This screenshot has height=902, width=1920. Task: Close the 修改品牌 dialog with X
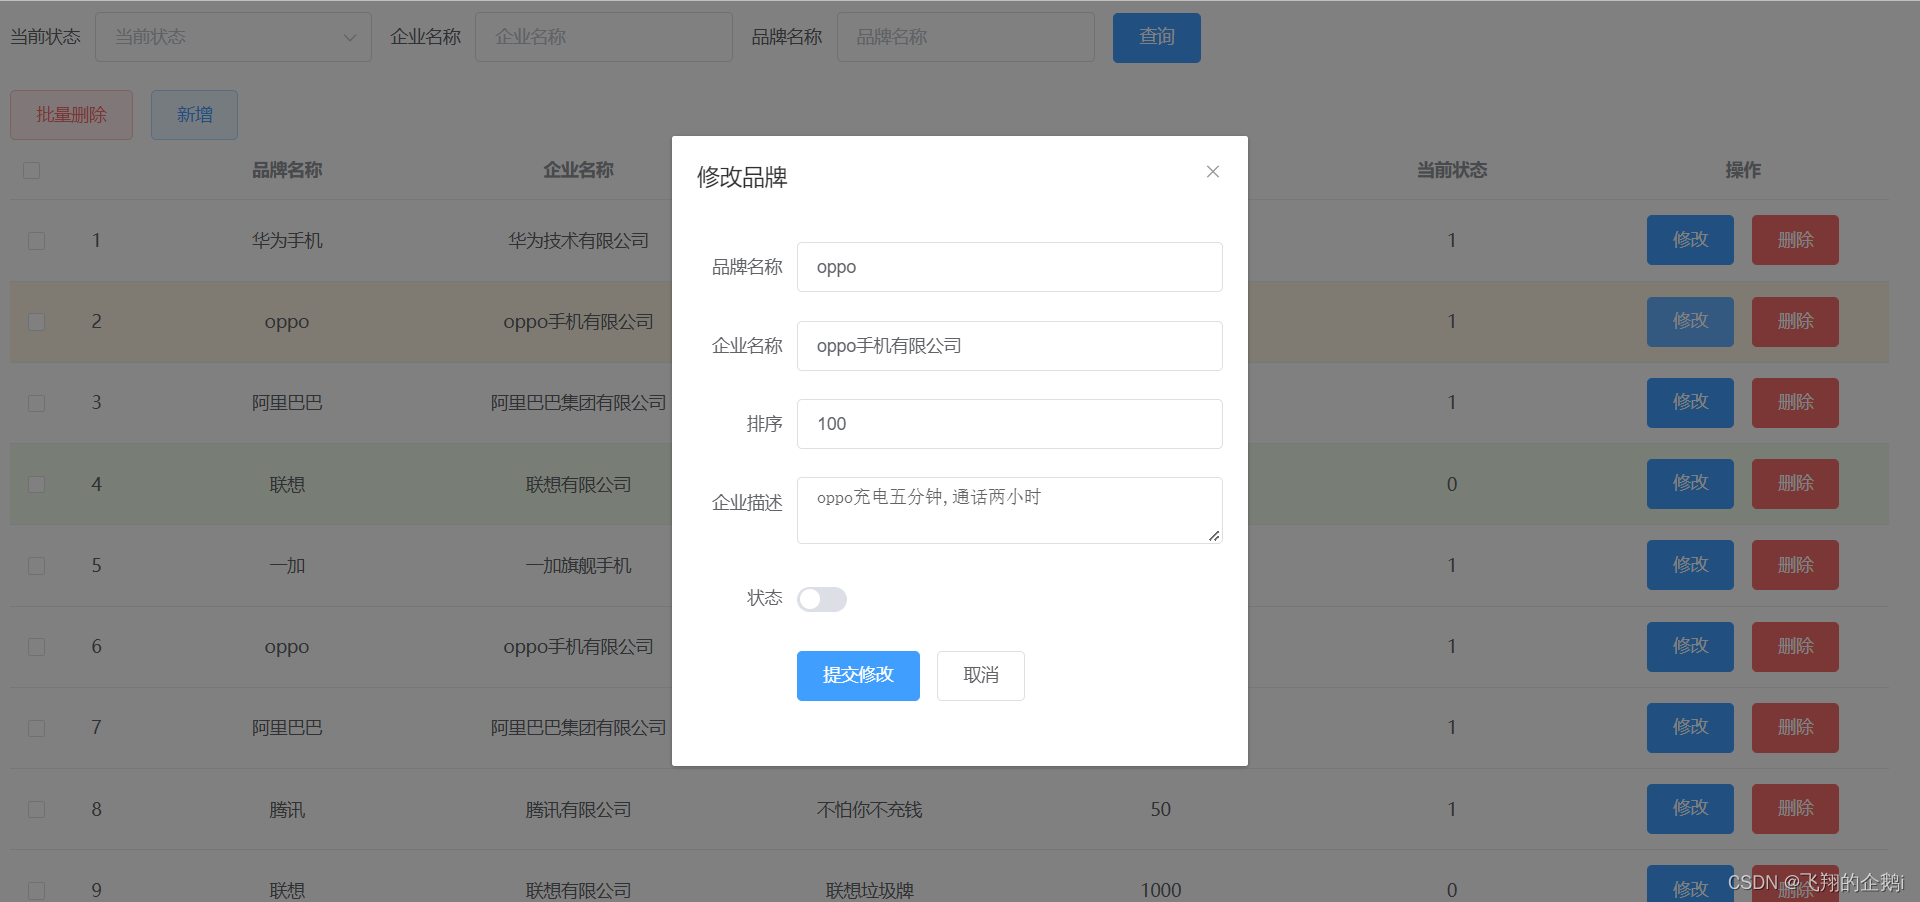[1212, 172]
